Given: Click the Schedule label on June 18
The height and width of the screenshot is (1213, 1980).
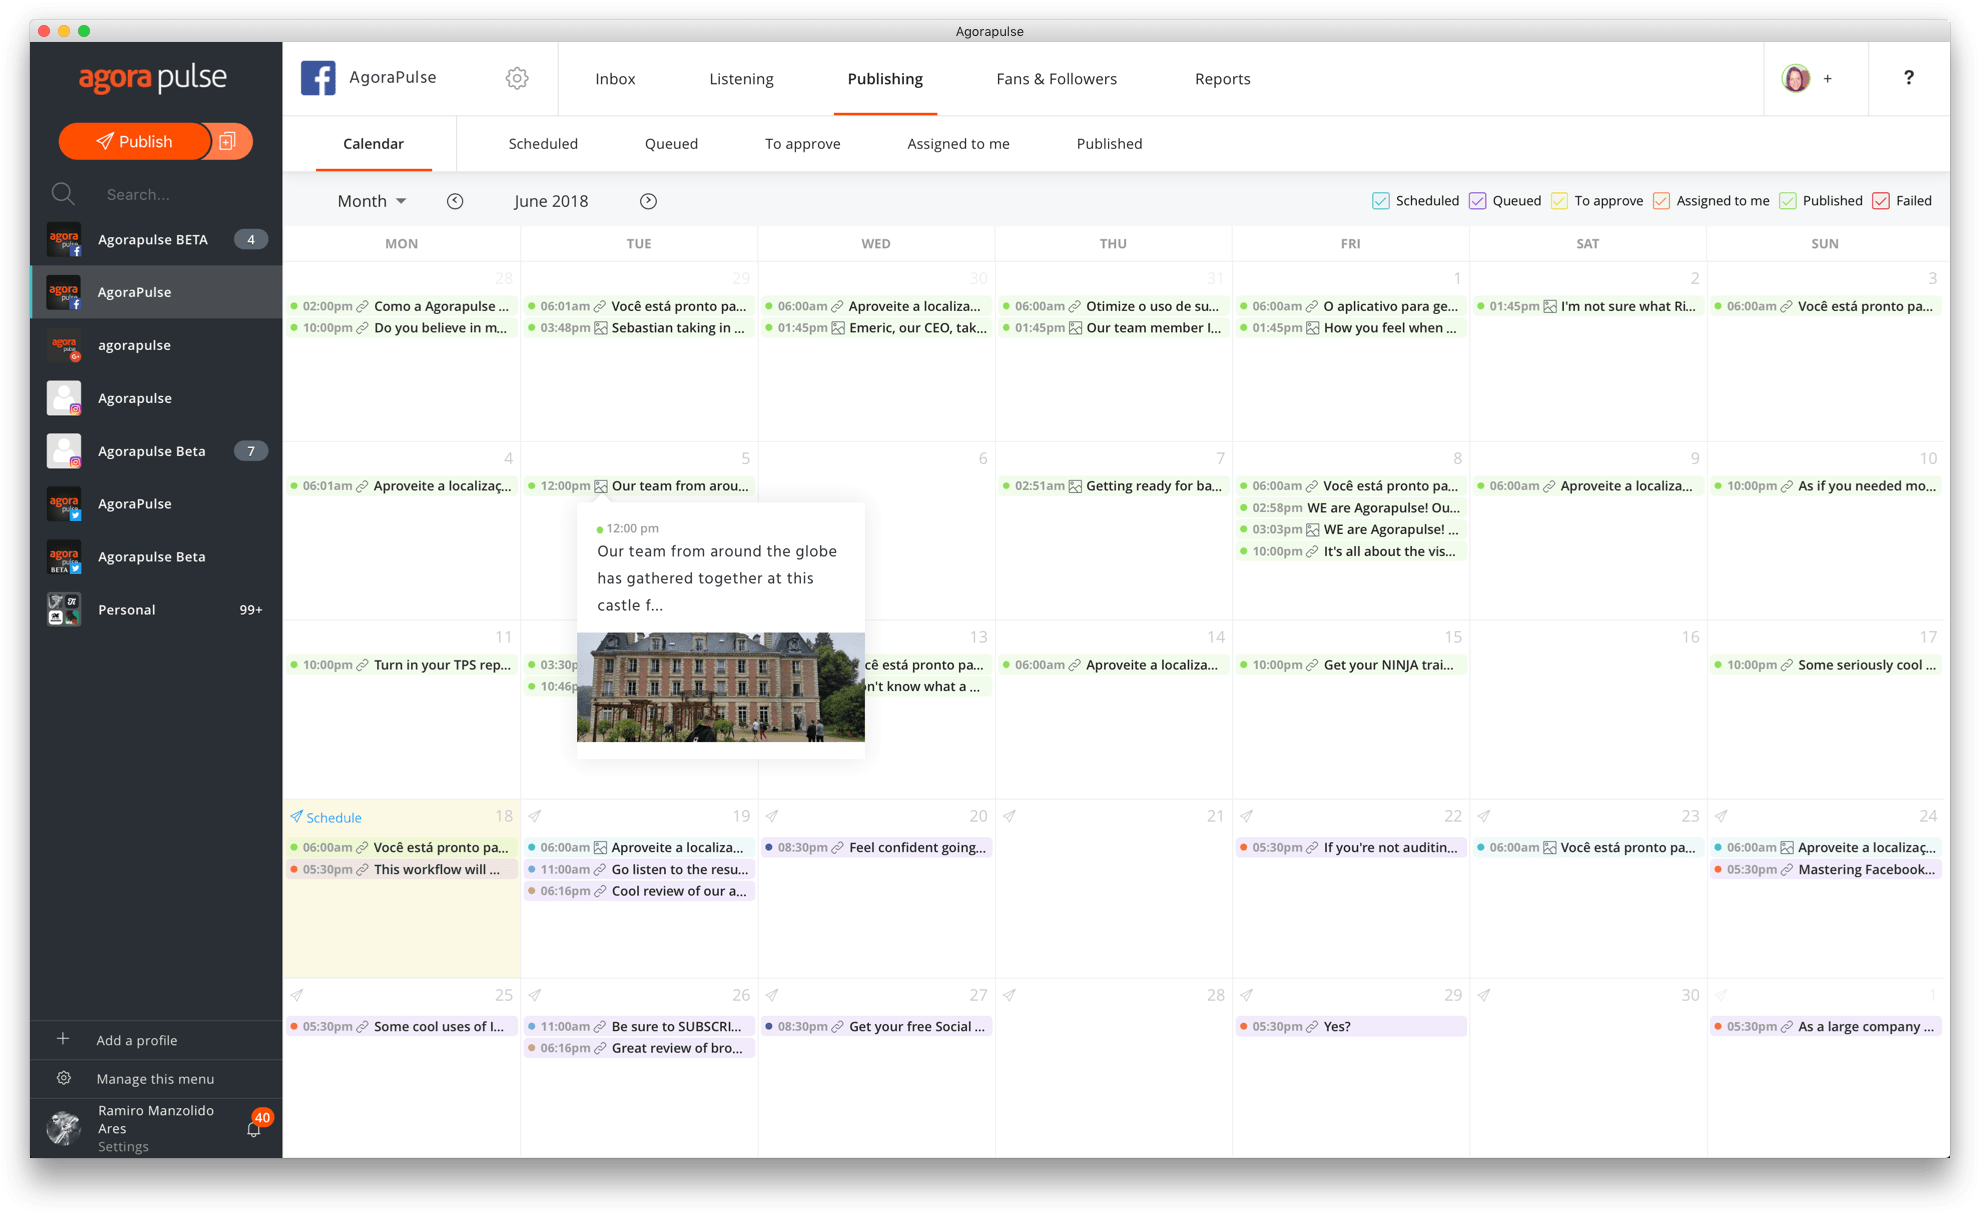Looking at the screenshot, I should pyautogui.click(x=331, y=817).
